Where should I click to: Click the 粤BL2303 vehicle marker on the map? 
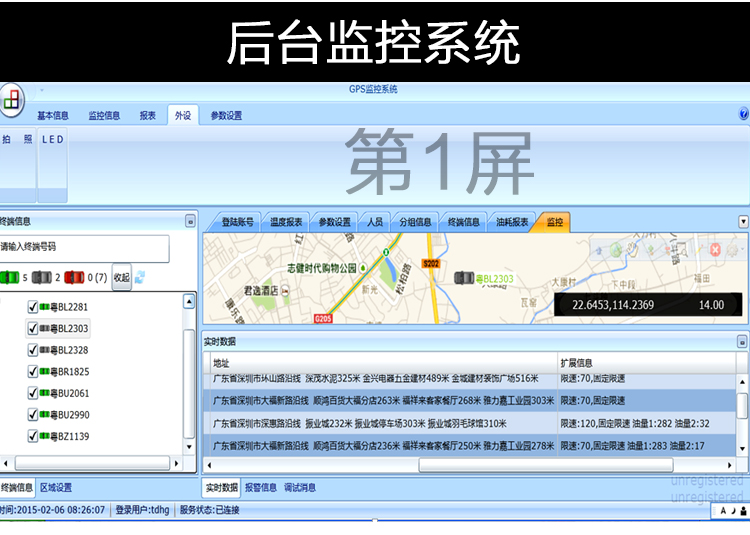464,277
